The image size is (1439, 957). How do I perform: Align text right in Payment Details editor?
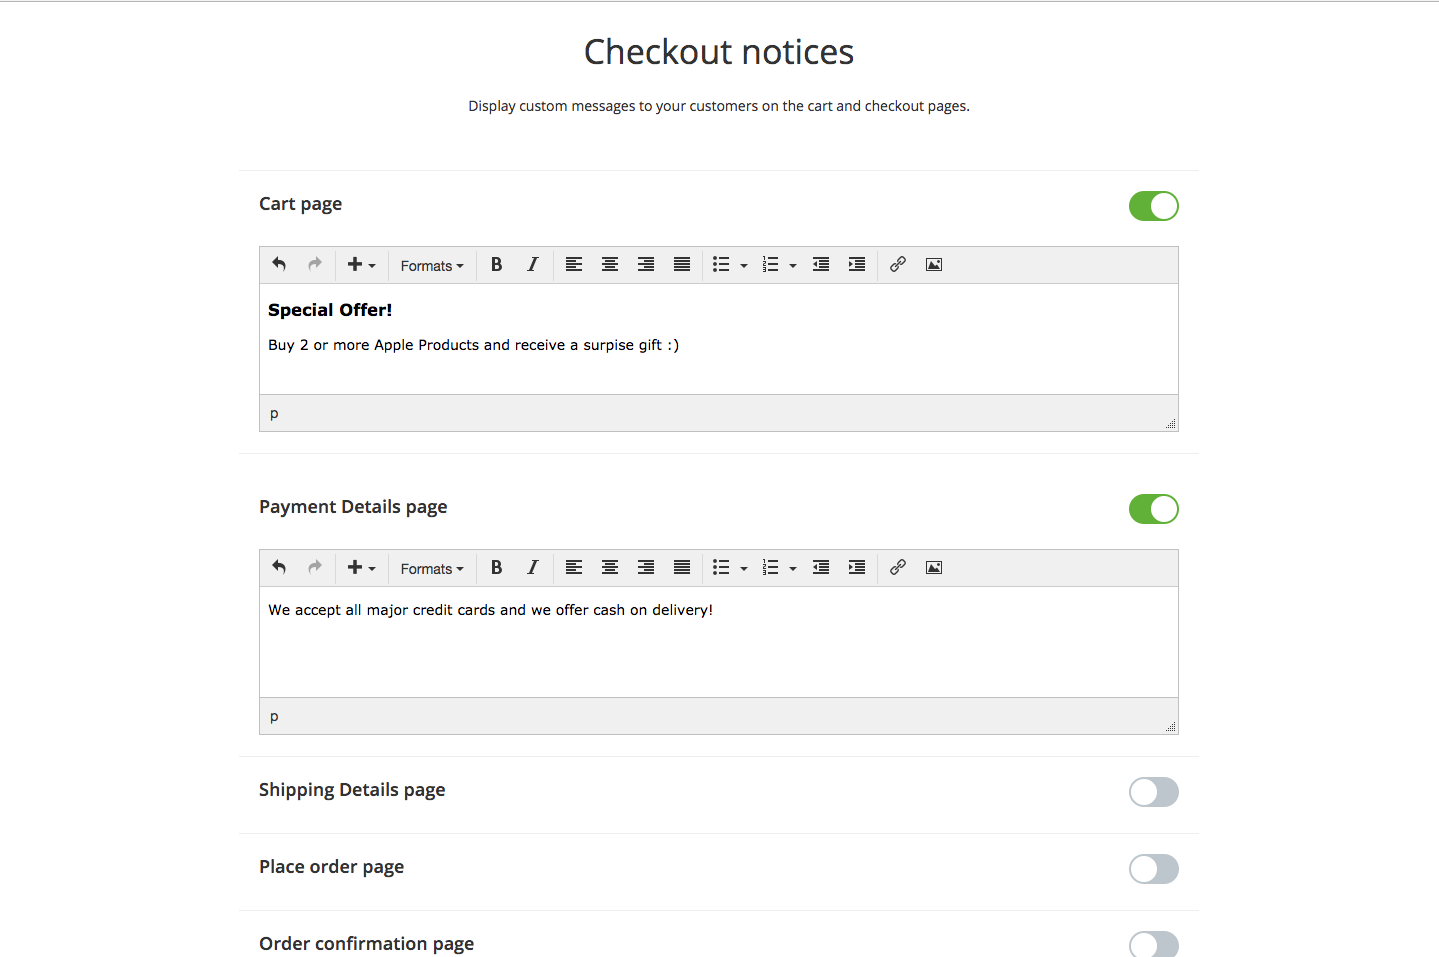646,568
